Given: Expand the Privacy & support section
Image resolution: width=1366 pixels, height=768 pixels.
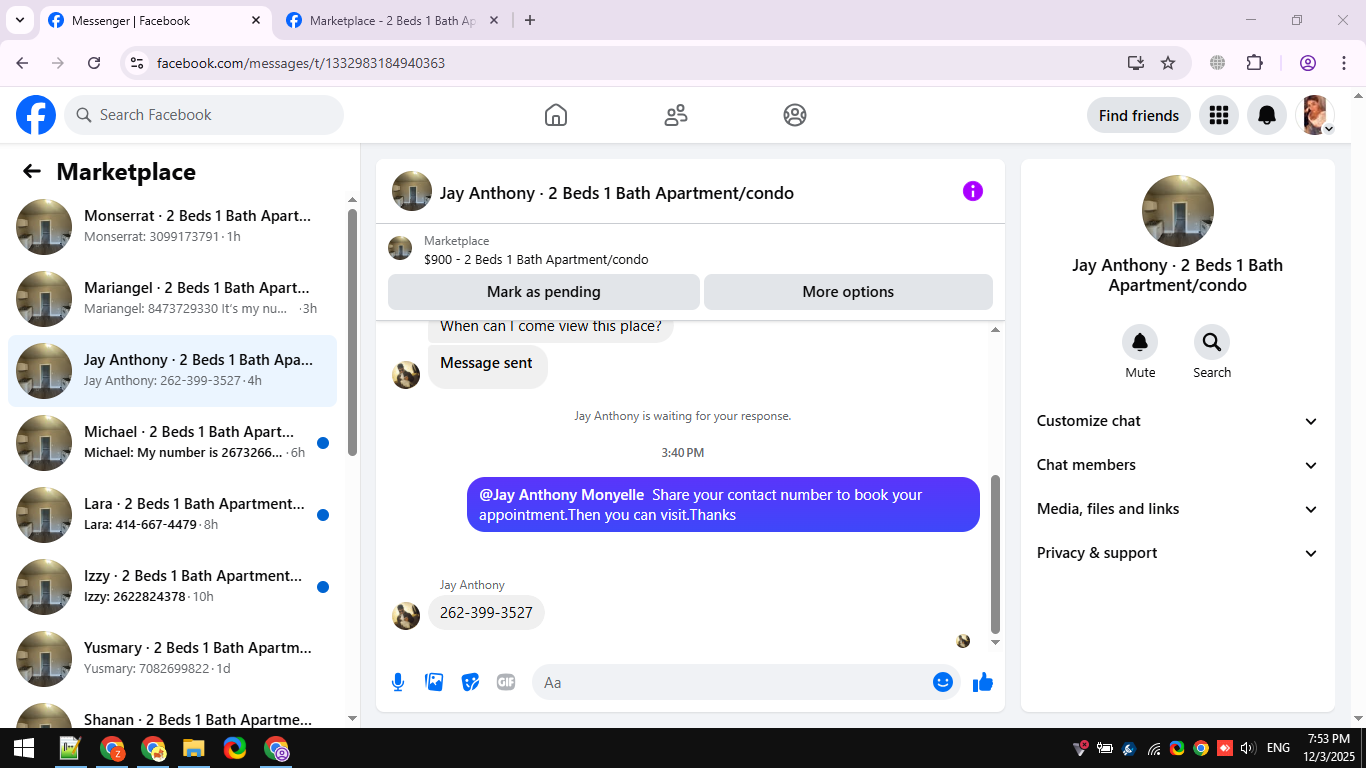Looking at the screenshot, I should [x=1178, y=553].
